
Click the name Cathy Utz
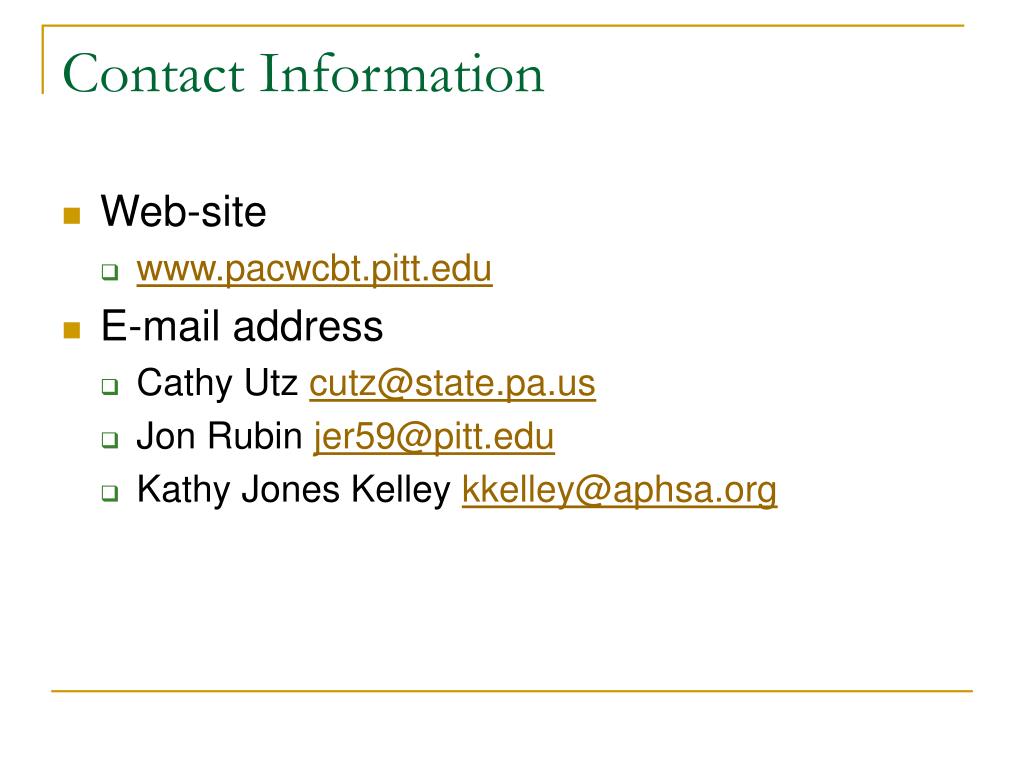(217, 383)
